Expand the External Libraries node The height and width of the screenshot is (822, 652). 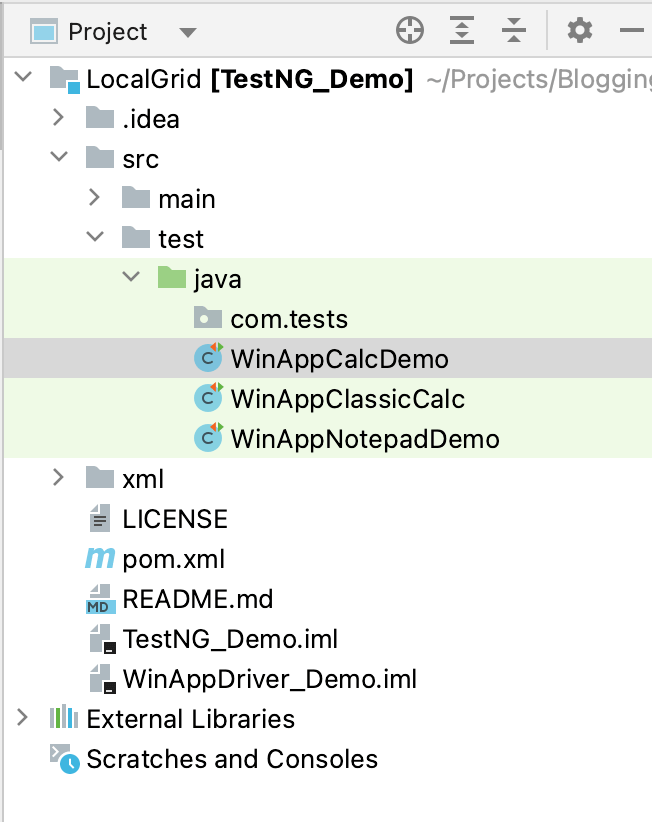coord(23,717)
